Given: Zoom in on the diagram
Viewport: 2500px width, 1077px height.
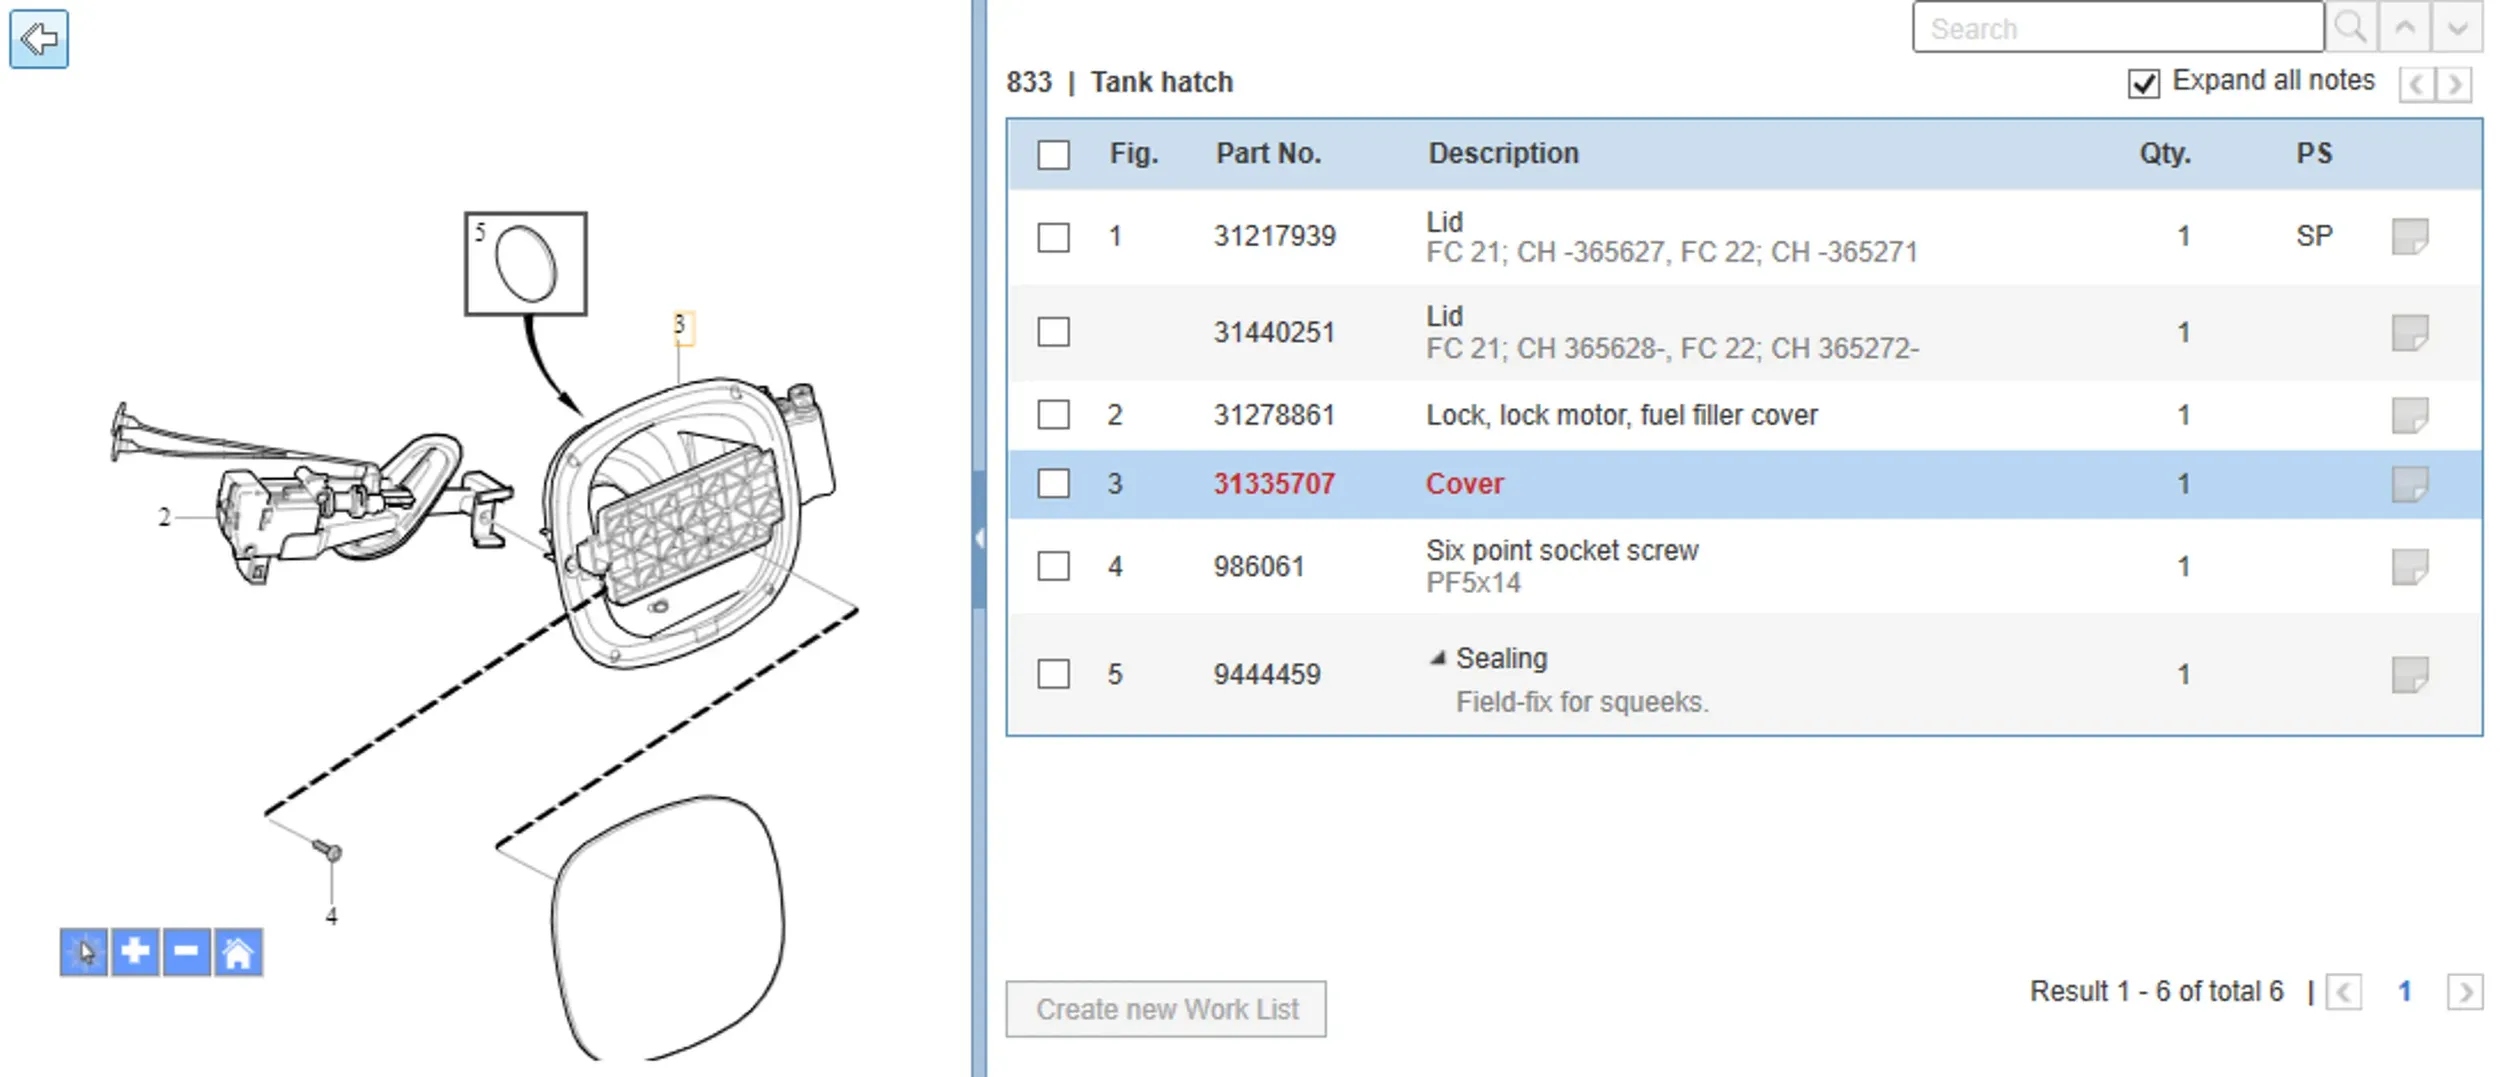Looking at the screenshot, I should [135, 952].
